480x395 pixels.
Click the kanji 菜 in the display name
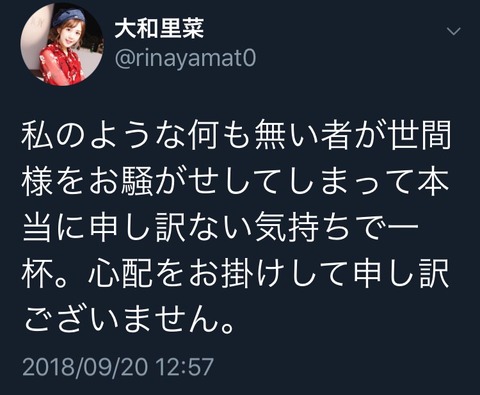(193, 29)
